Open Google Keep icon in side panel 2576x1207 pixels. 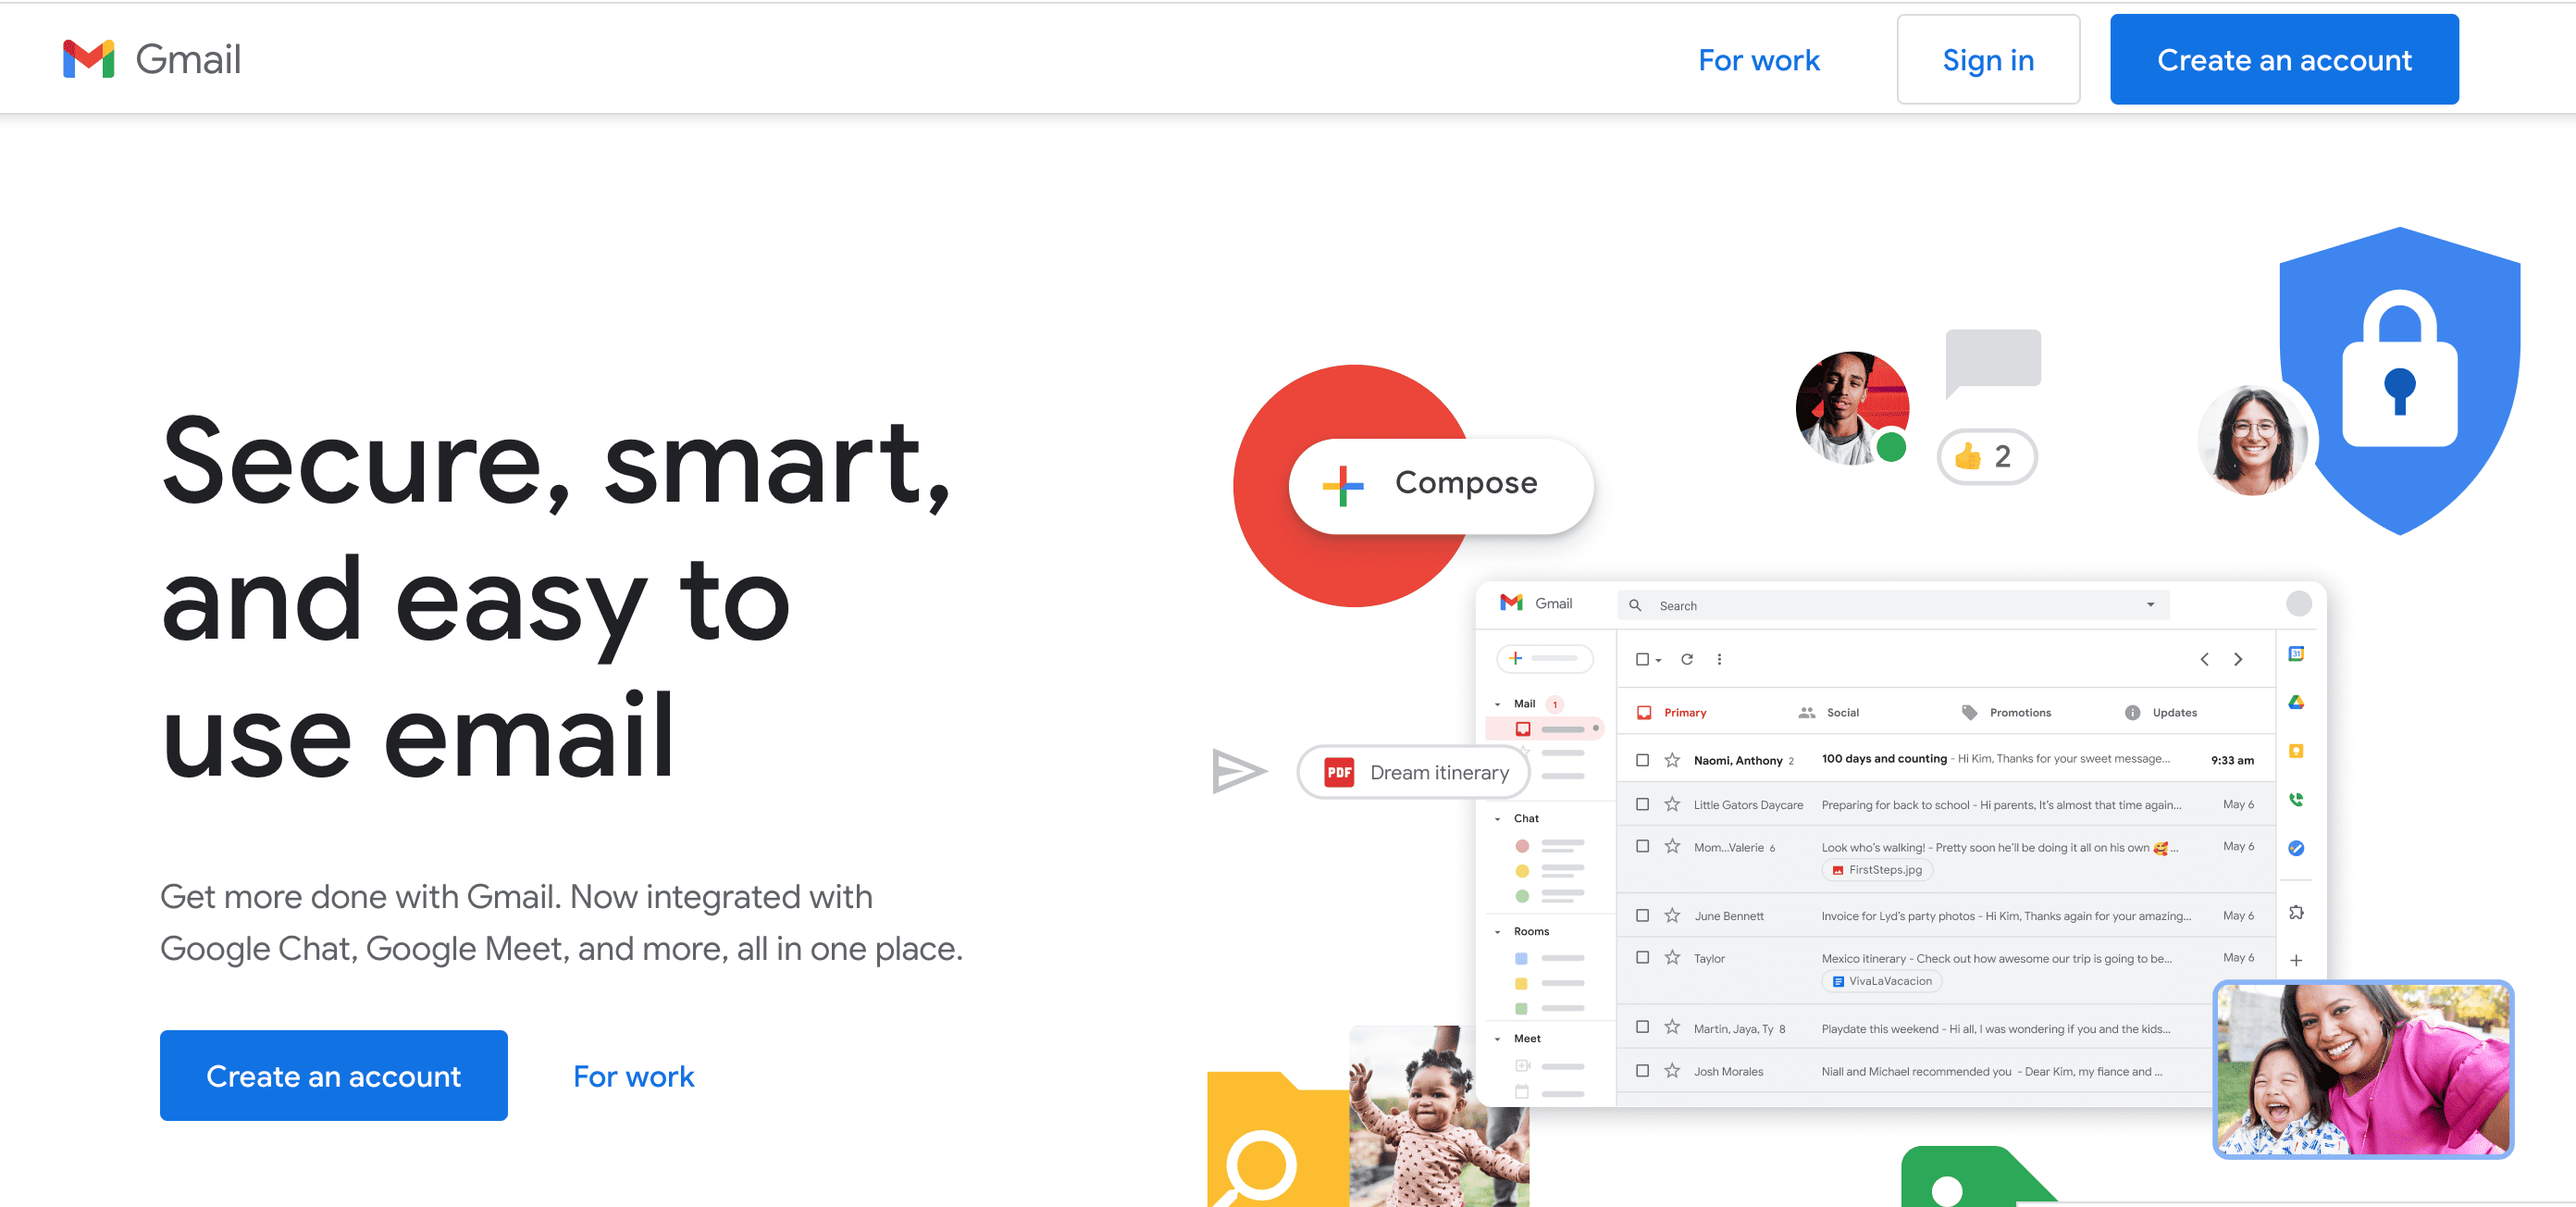2296,751
